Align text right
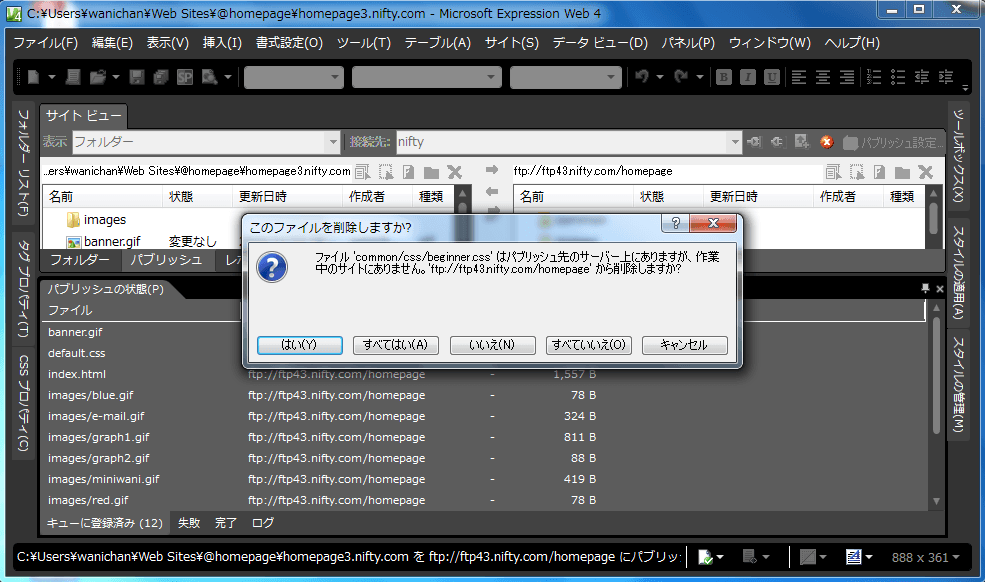 (847, 77)
